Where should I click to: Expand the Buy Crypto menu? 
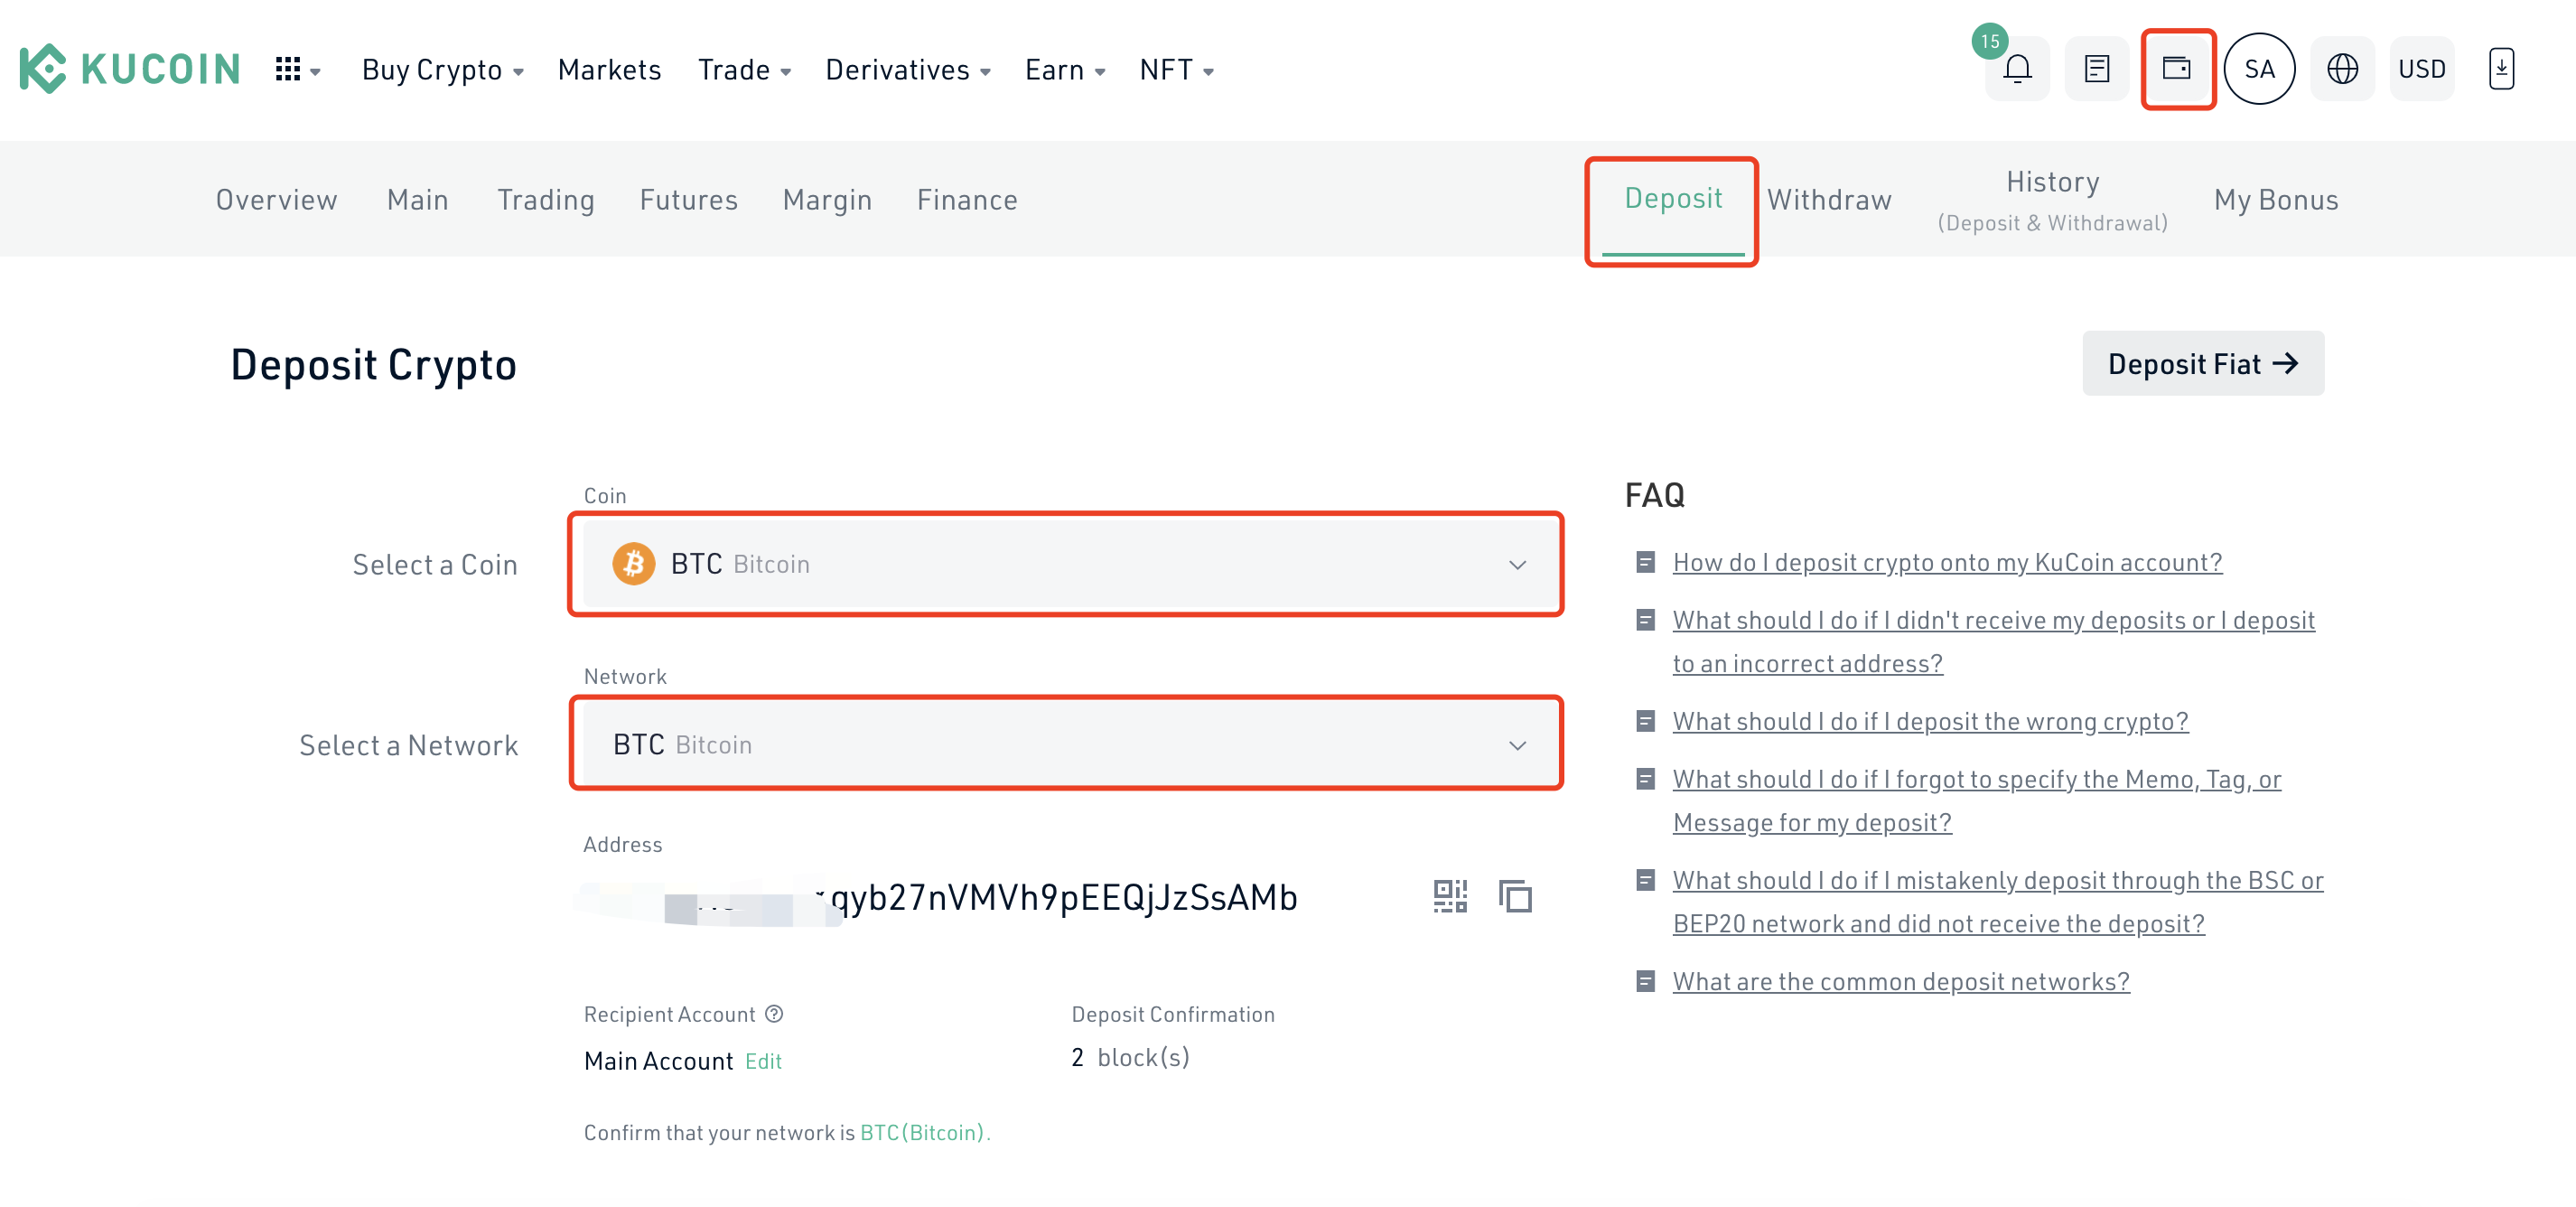[x=442, y=69]
